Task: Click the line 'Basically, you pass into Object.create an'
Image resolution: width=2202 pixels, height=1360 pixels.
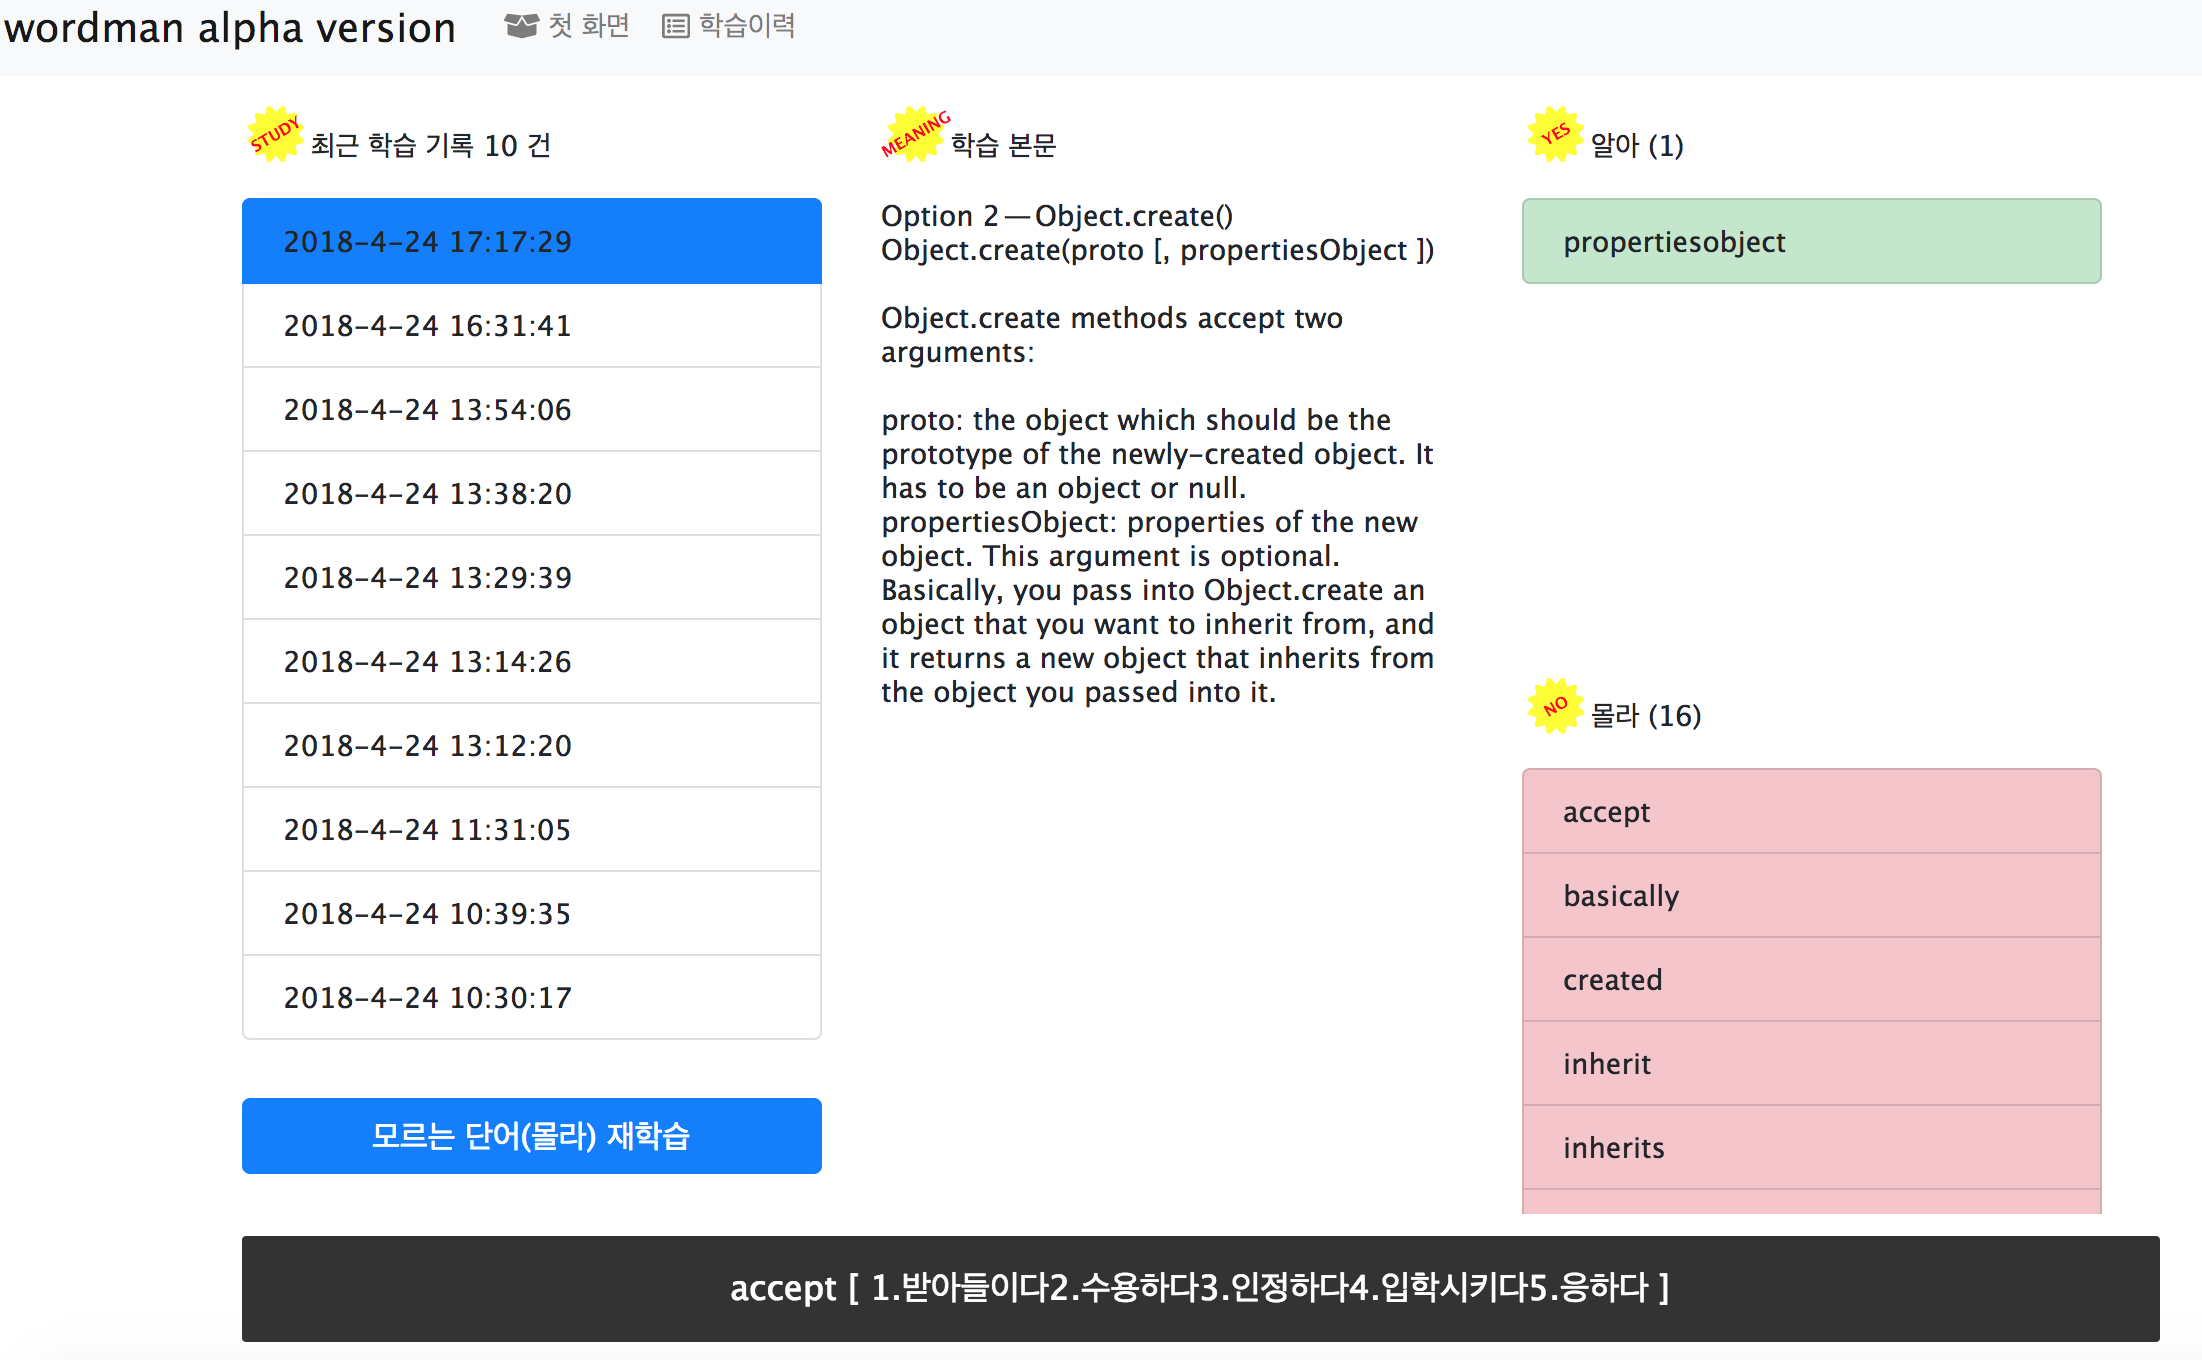Action: tap(1153, 590)
